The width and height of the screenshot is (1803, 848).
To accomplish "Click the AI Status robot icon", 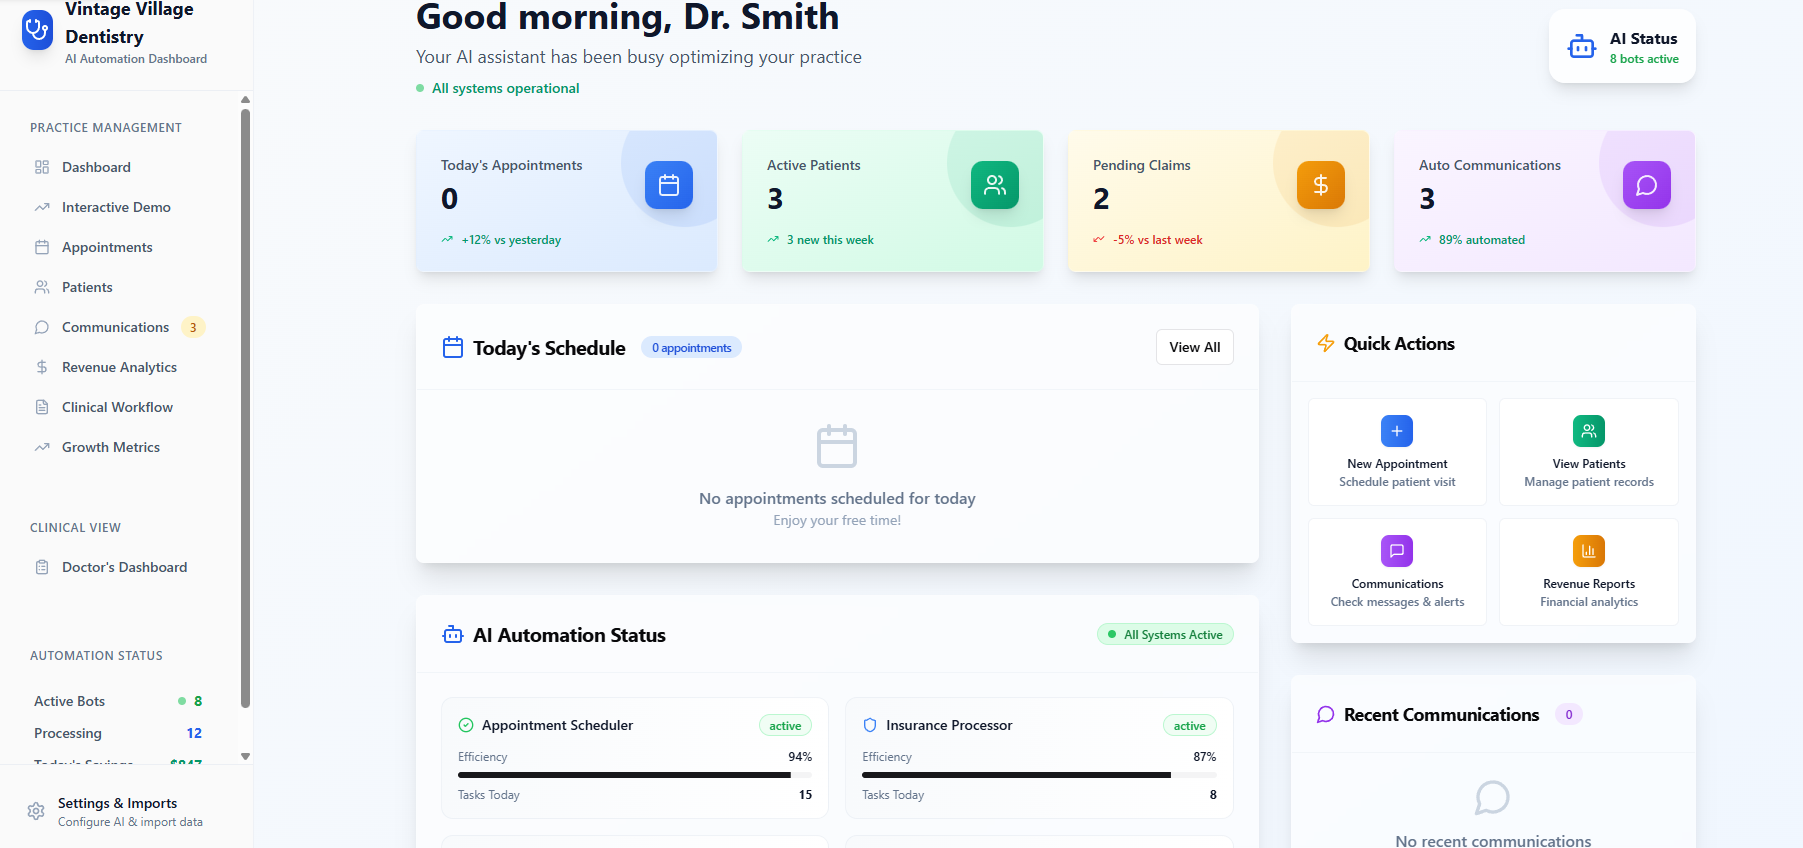I will (1581, 47).
